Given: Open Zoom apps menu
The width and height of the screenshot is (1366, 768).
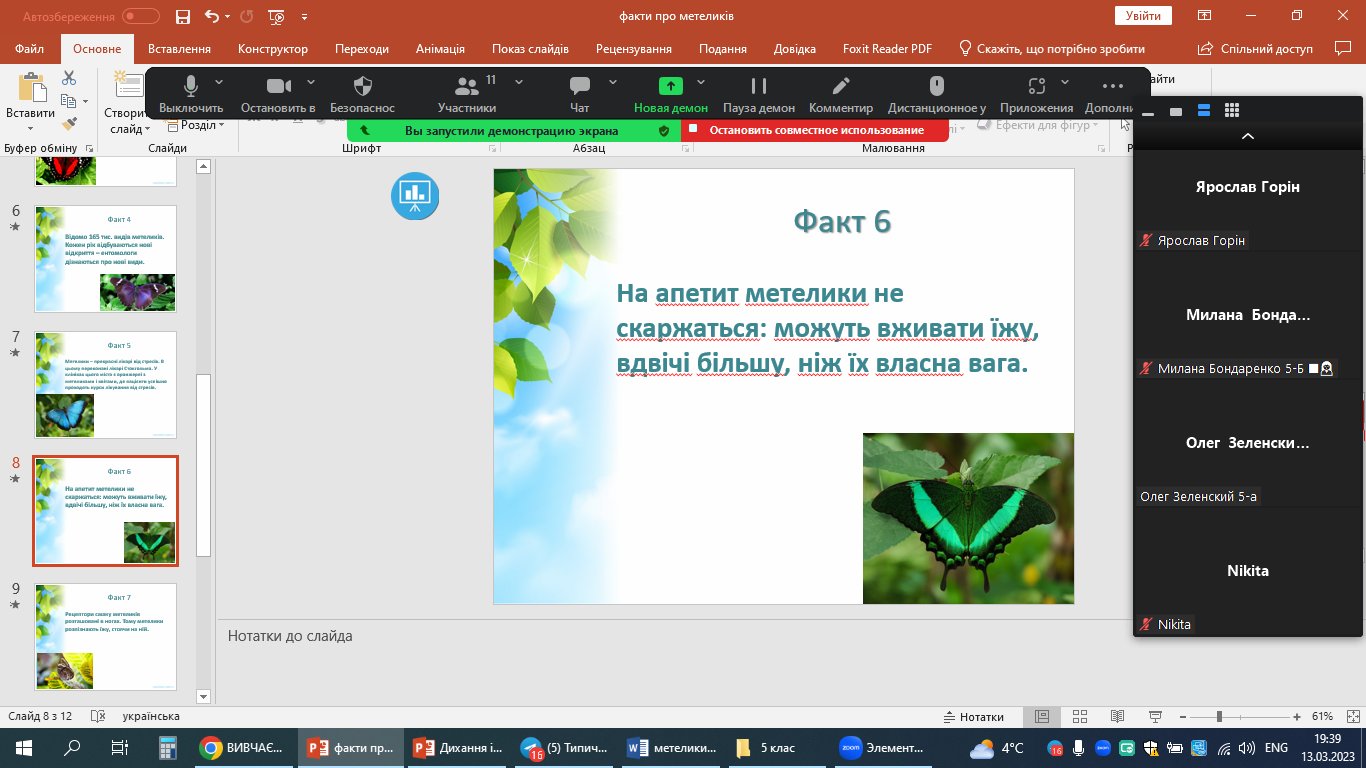Looking at the screenshot, I should [1037, 95].
